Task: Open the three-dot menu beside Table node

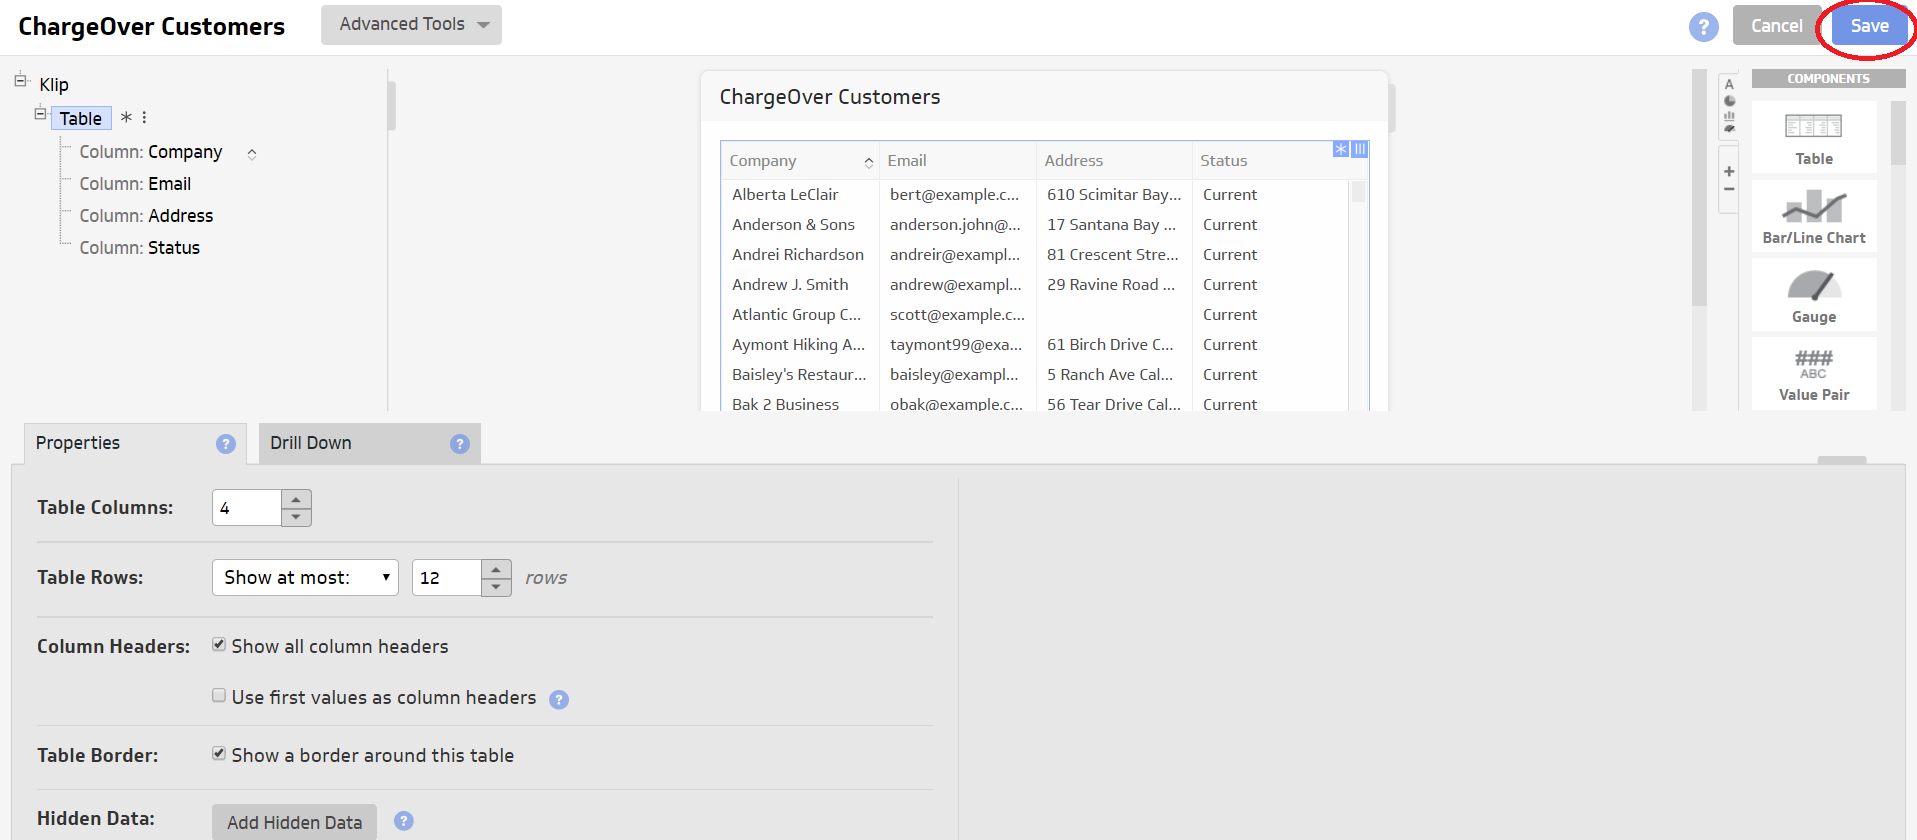Action: [x=144, y=117]
